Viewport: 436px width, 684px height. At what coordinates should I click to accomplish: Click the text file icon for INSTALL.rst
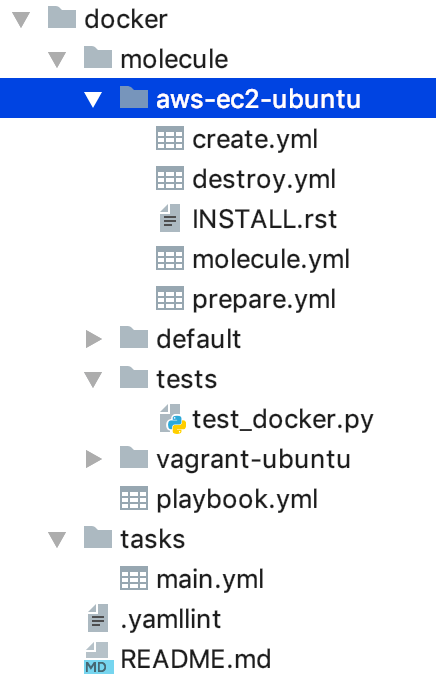tap(170, 218)
